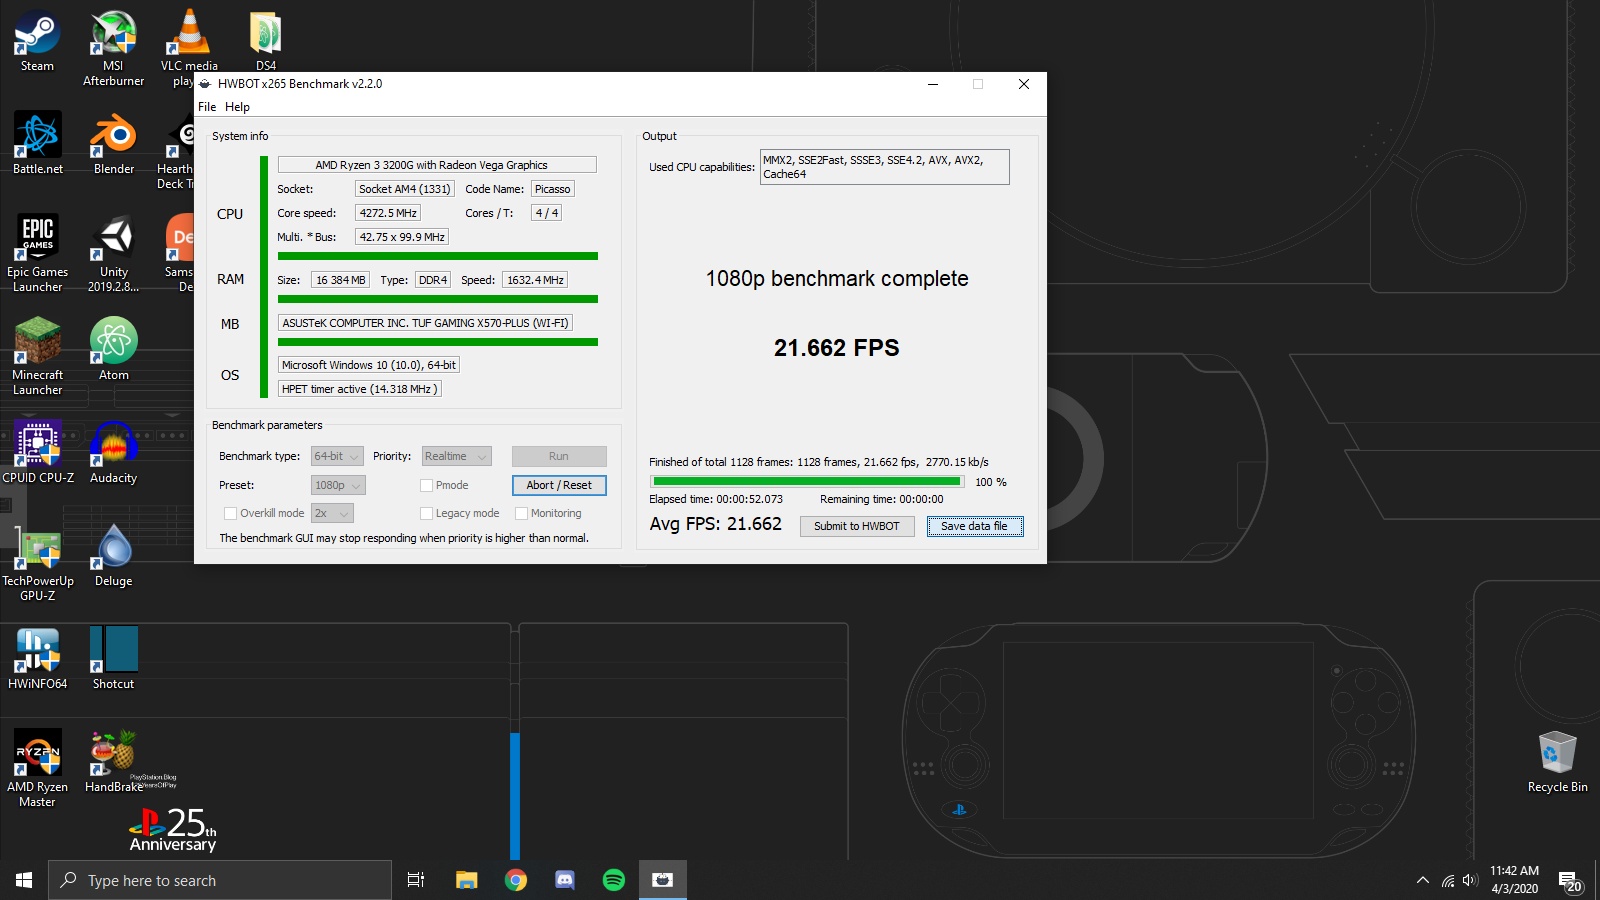Image resolution: width=1600 pixels, height=900 pixels.
Task: Click the Socket AM4 (1331) value
Action: 405,189
